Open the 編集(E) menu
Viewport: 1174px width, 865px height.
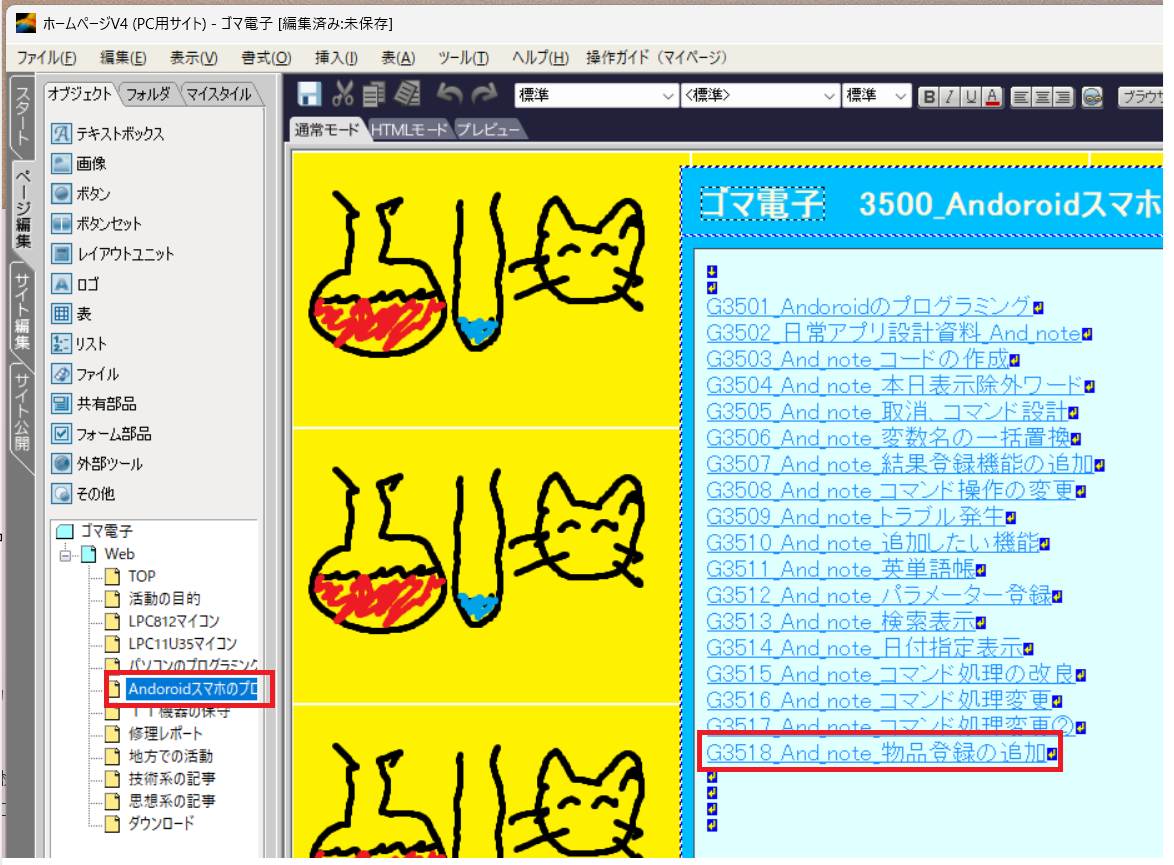point(123,58)
